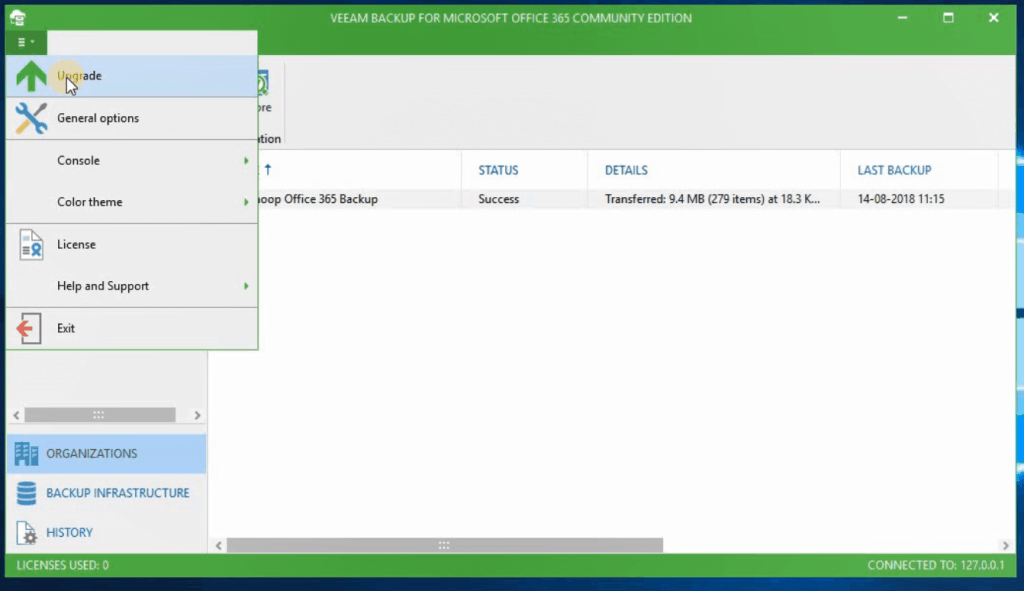Click the History document gear icon

point(26,533)
